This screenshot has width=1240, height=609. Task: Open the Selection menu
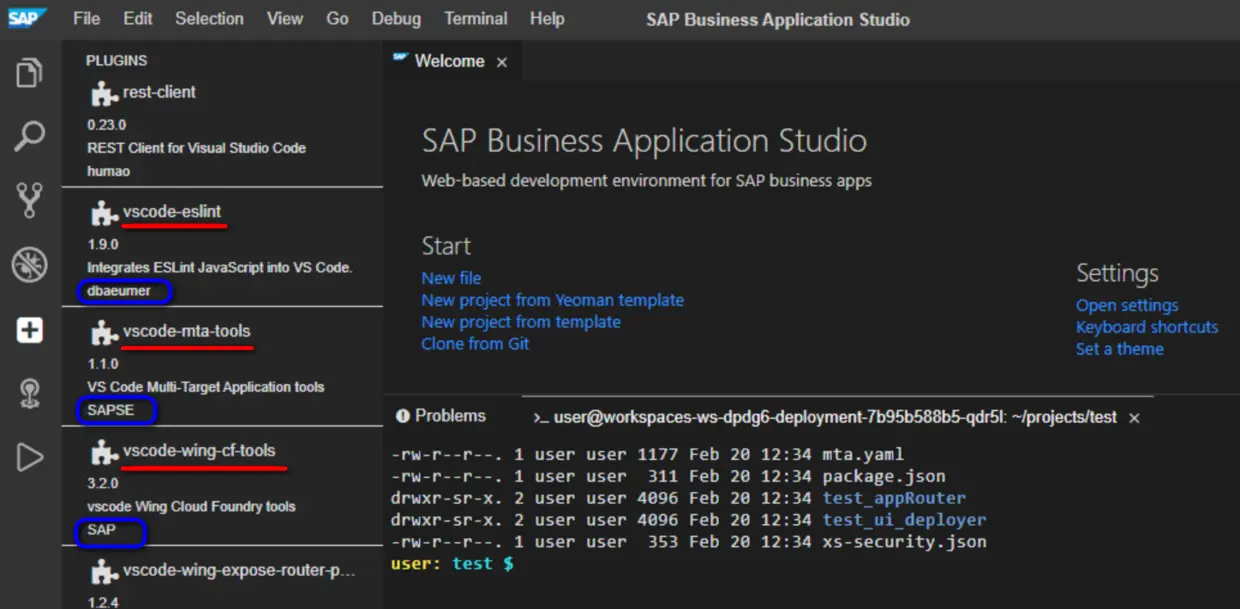[x=209, y=19]
